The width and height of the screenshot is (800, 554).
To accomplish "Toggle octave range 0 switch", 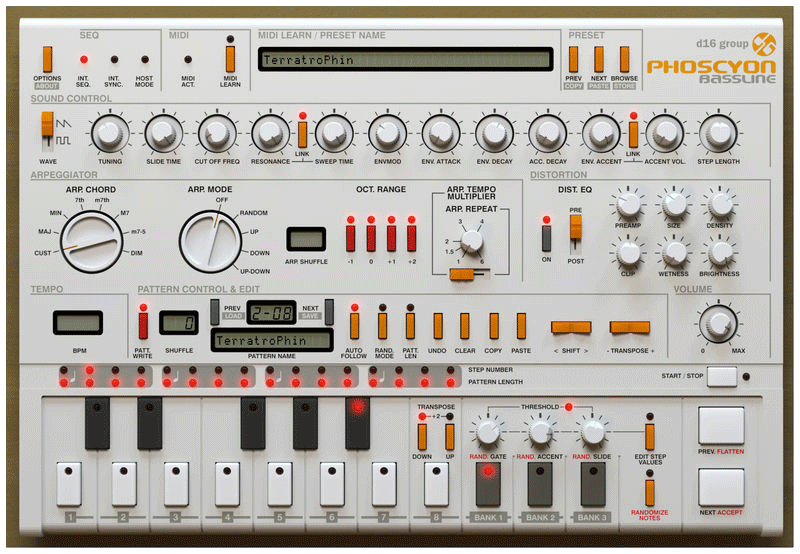I will [x=371, y=238].
